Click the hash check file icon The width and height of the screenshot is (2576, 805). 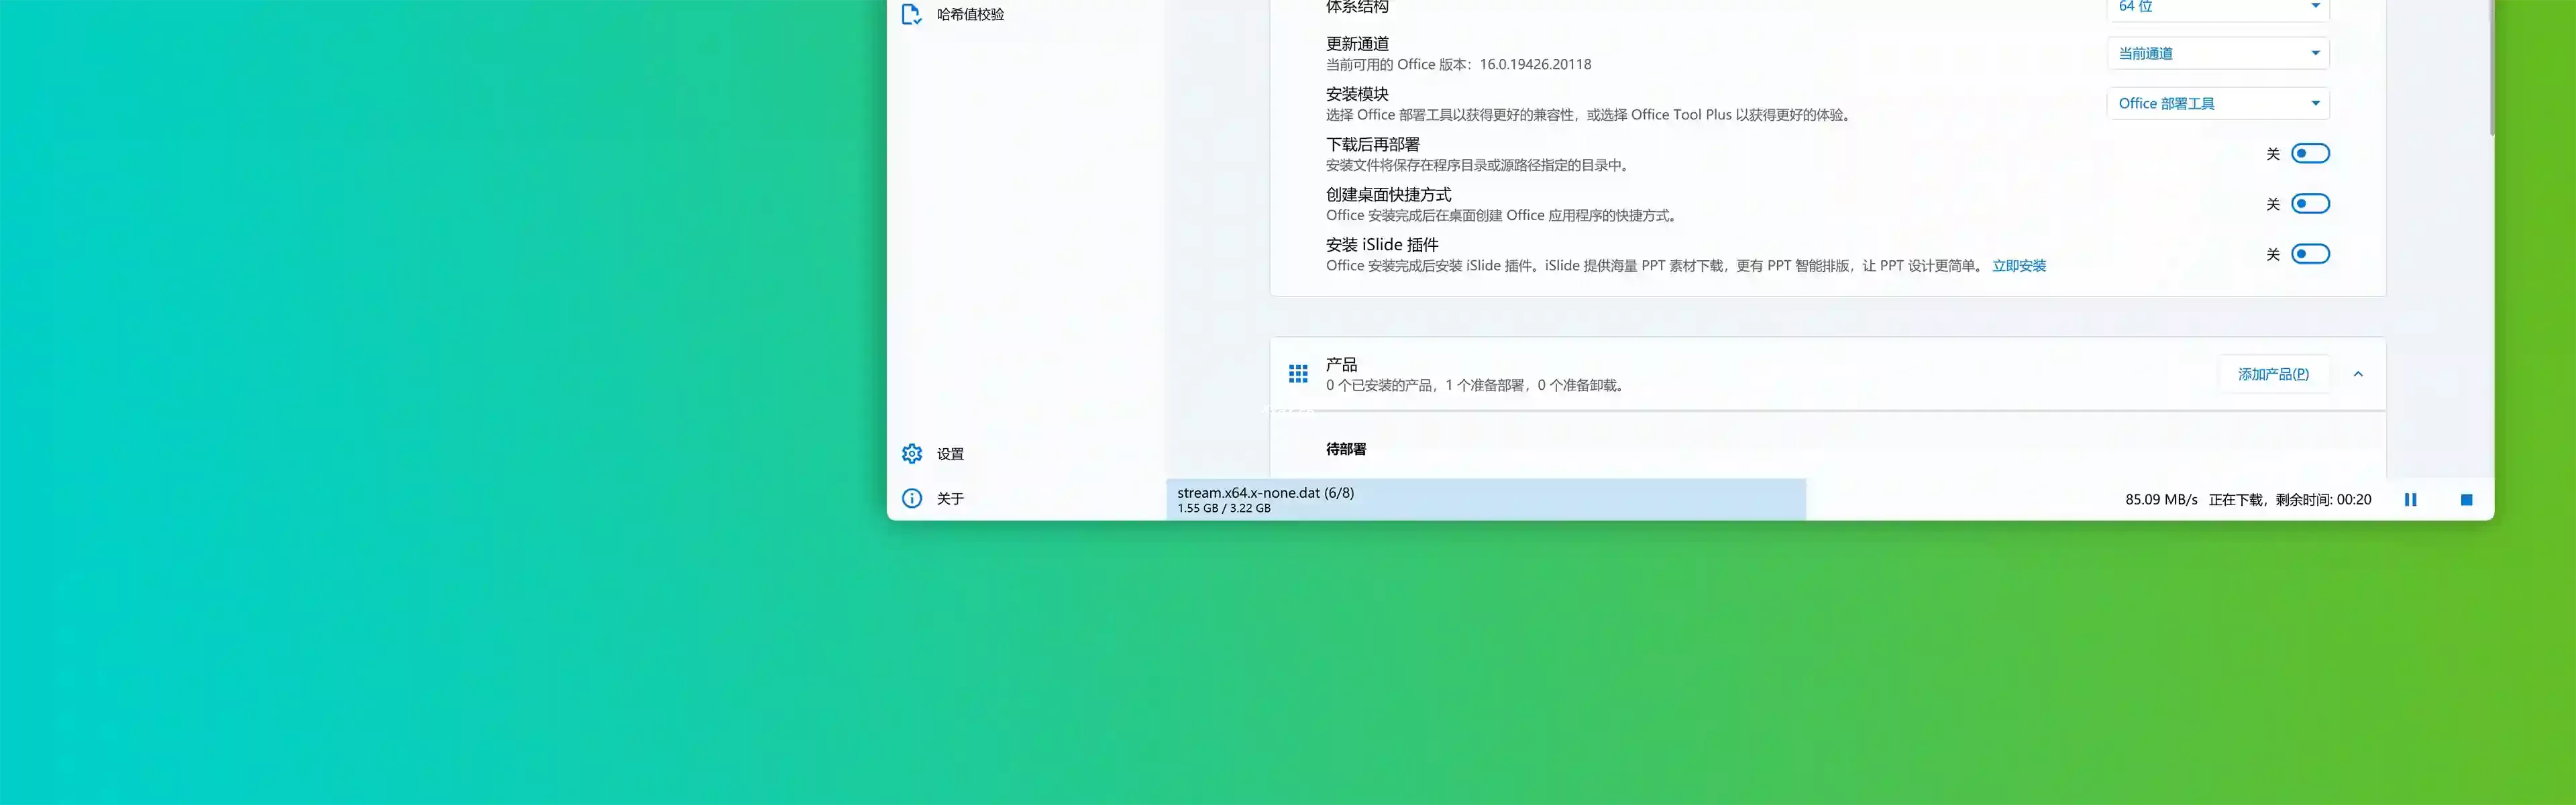point(911,14)
